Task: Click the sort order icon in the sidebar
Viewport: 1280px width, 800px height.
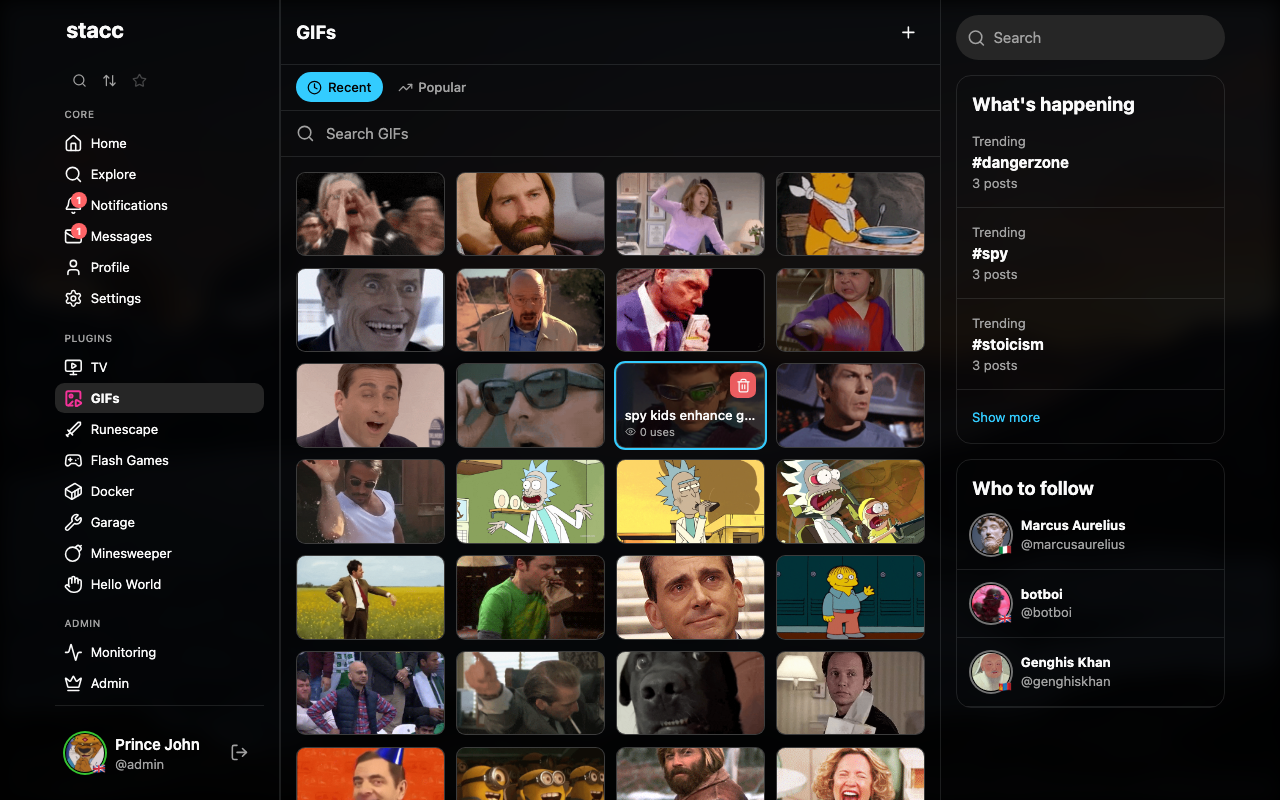Action: (109, 80)
